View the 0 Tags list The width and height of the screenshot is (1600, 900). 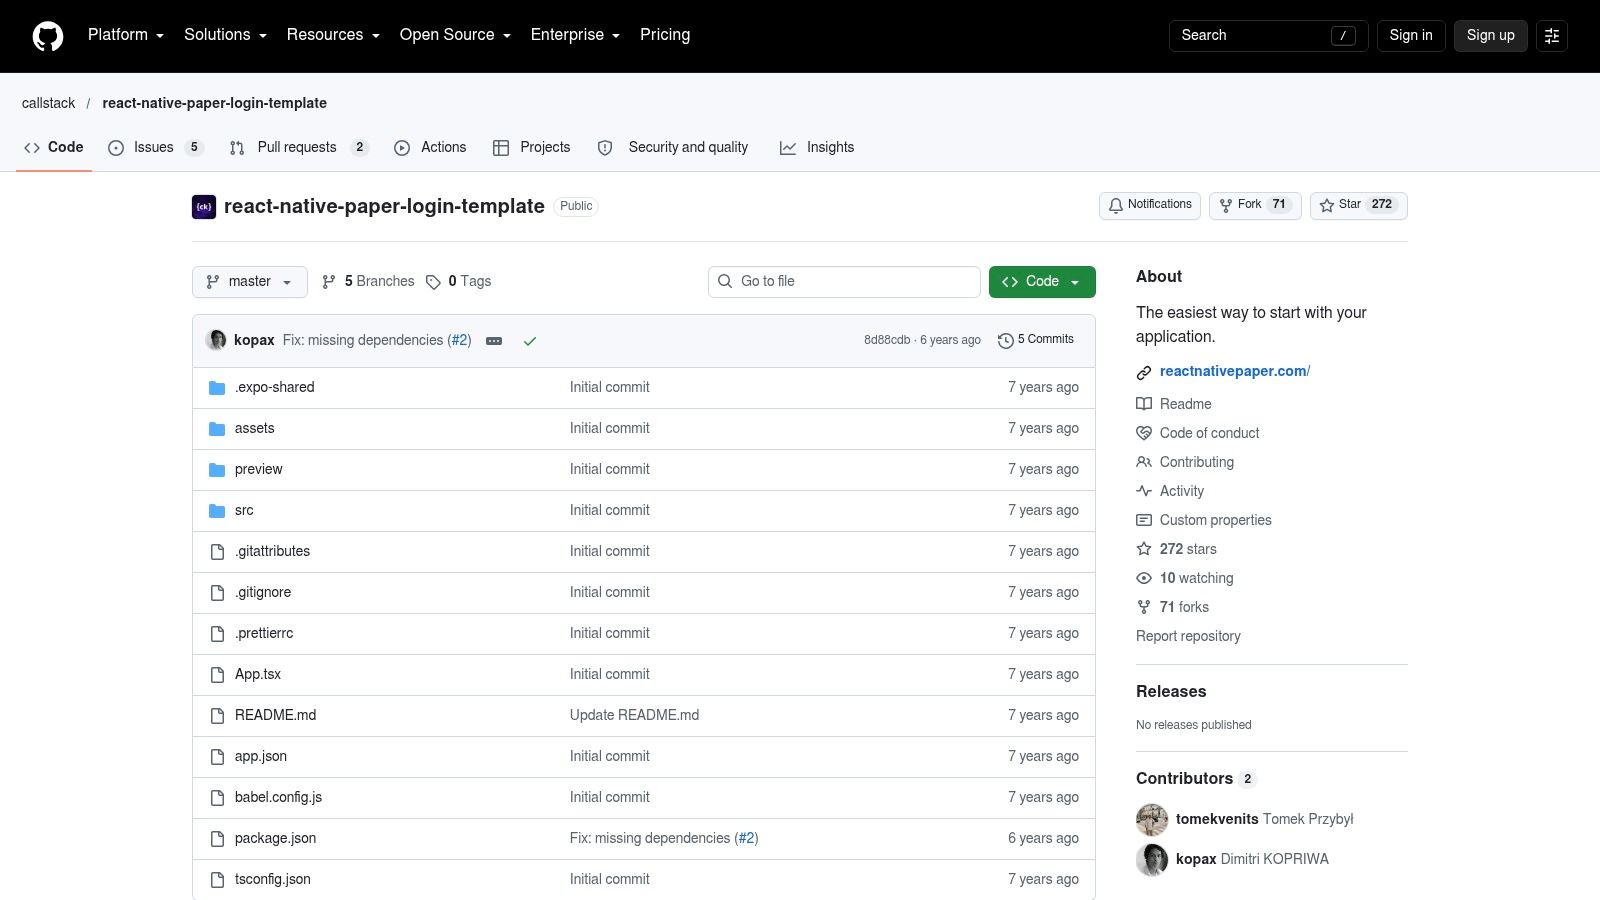(x=459, y=282)
